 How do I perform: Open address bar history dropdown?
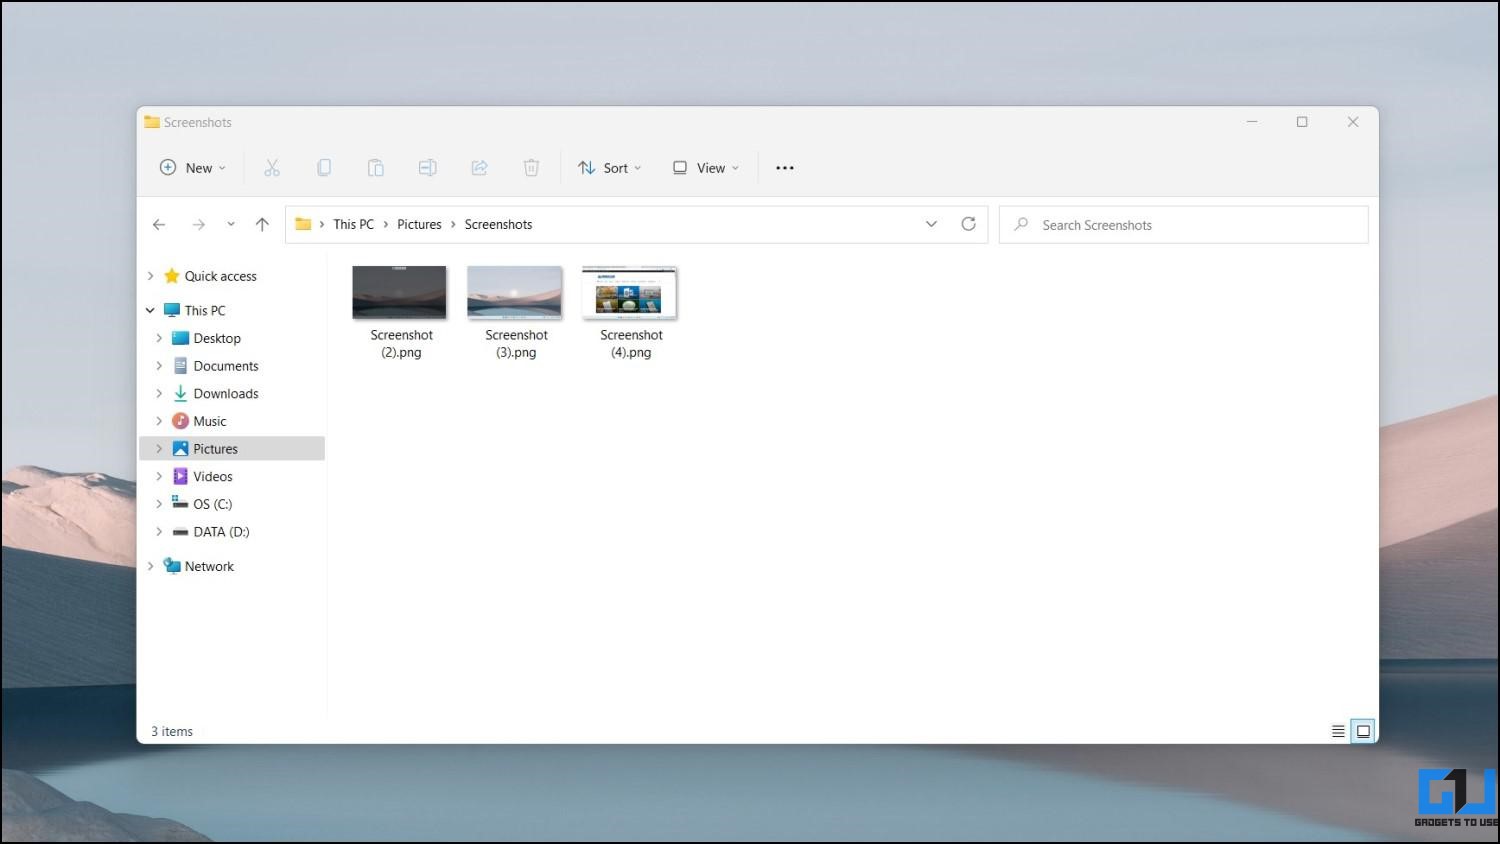931,224
